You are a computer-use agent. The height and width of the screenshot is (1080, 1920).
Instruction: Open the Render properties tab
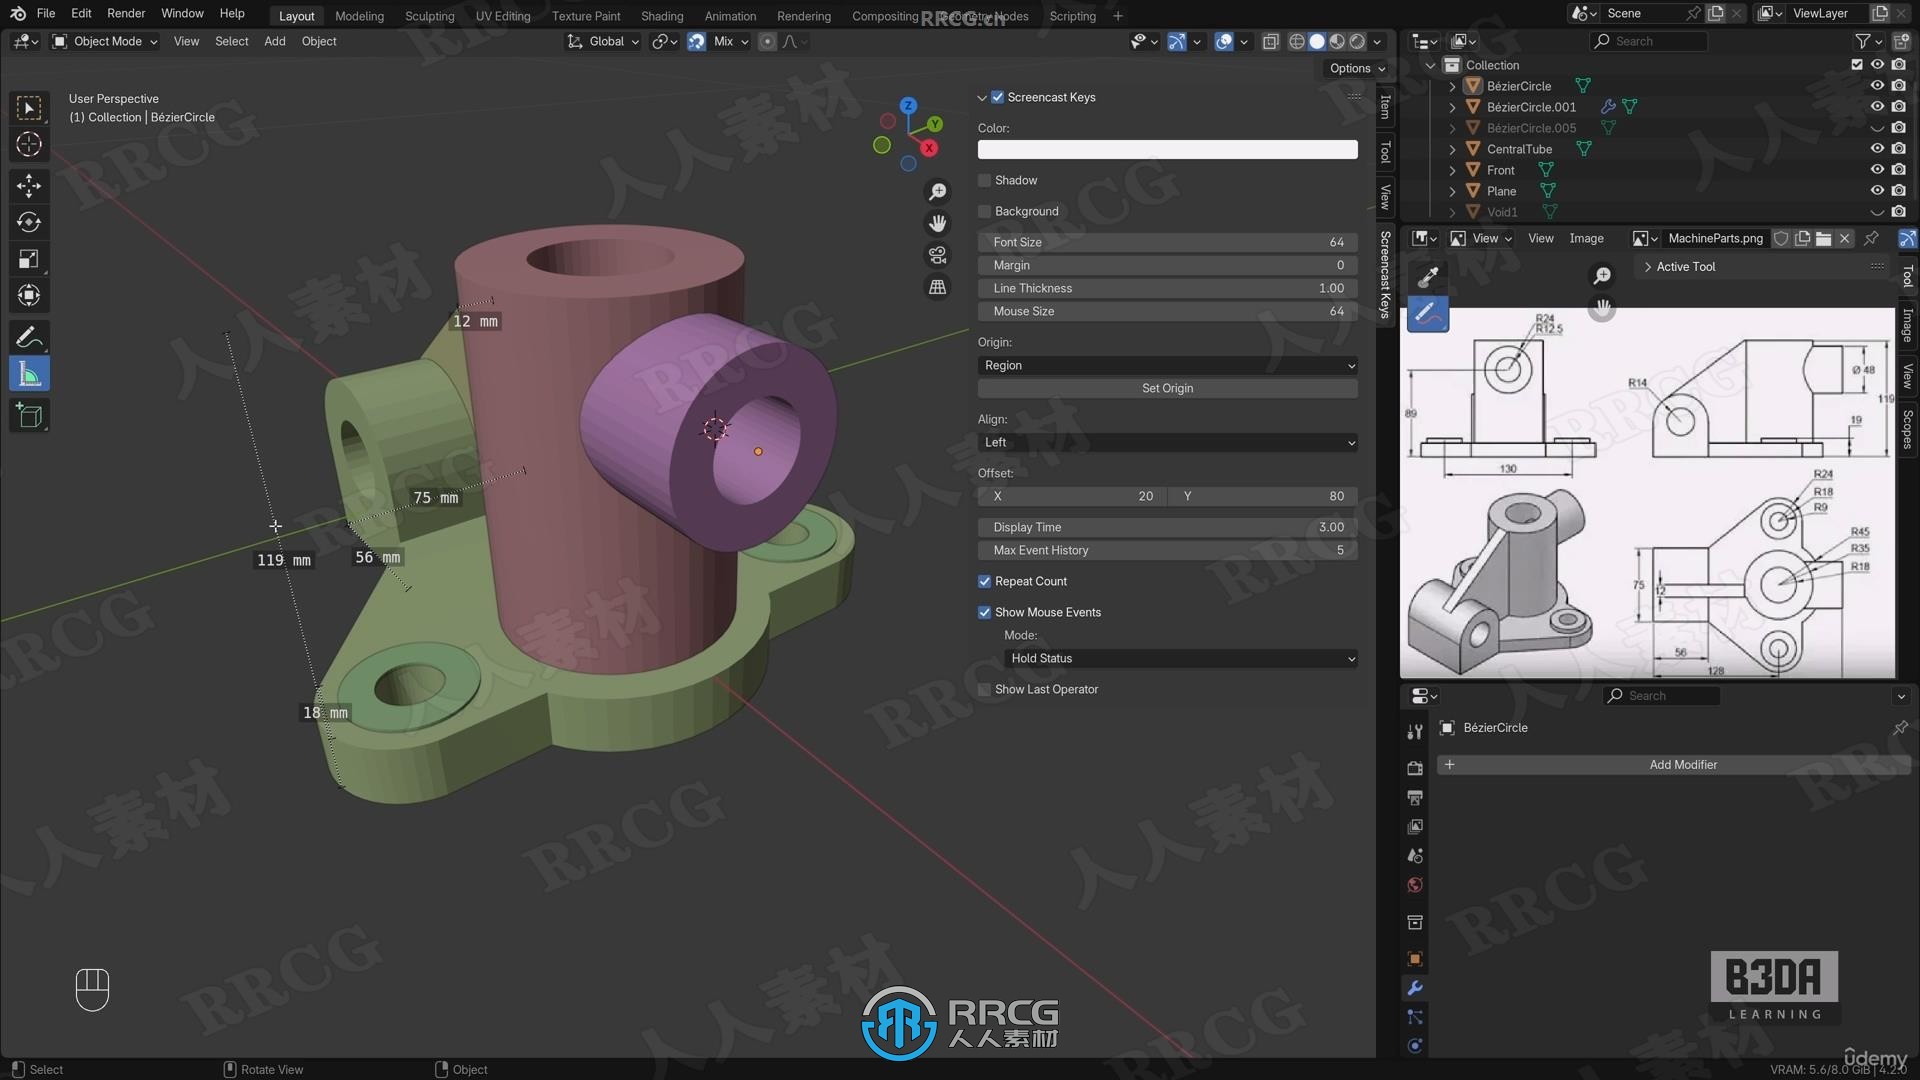coord(1415,768)
